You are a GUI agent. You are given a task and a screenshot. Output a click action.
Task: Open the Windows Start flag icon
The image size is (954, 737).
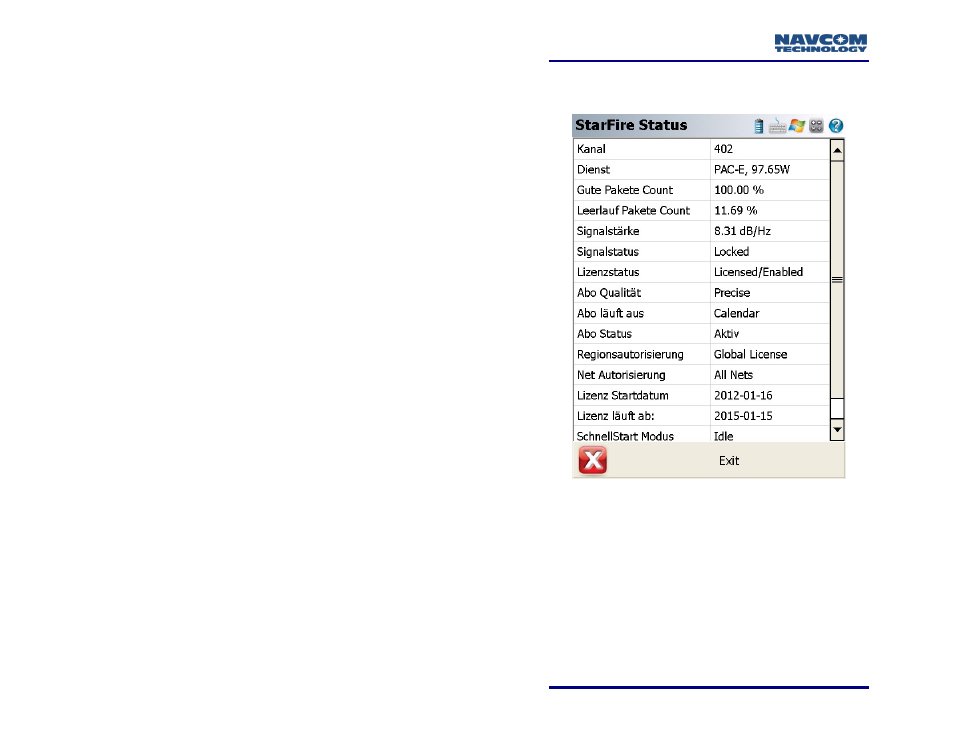[797, 126]
